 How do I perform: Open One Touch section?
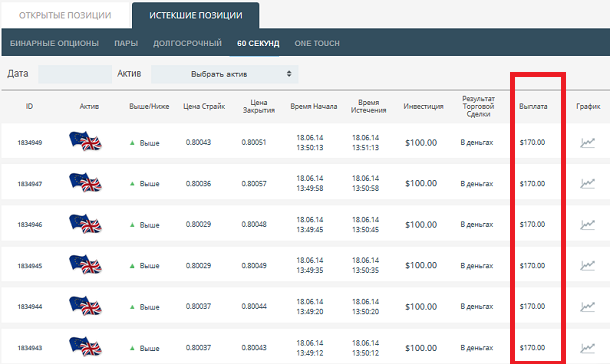(317, 43)
